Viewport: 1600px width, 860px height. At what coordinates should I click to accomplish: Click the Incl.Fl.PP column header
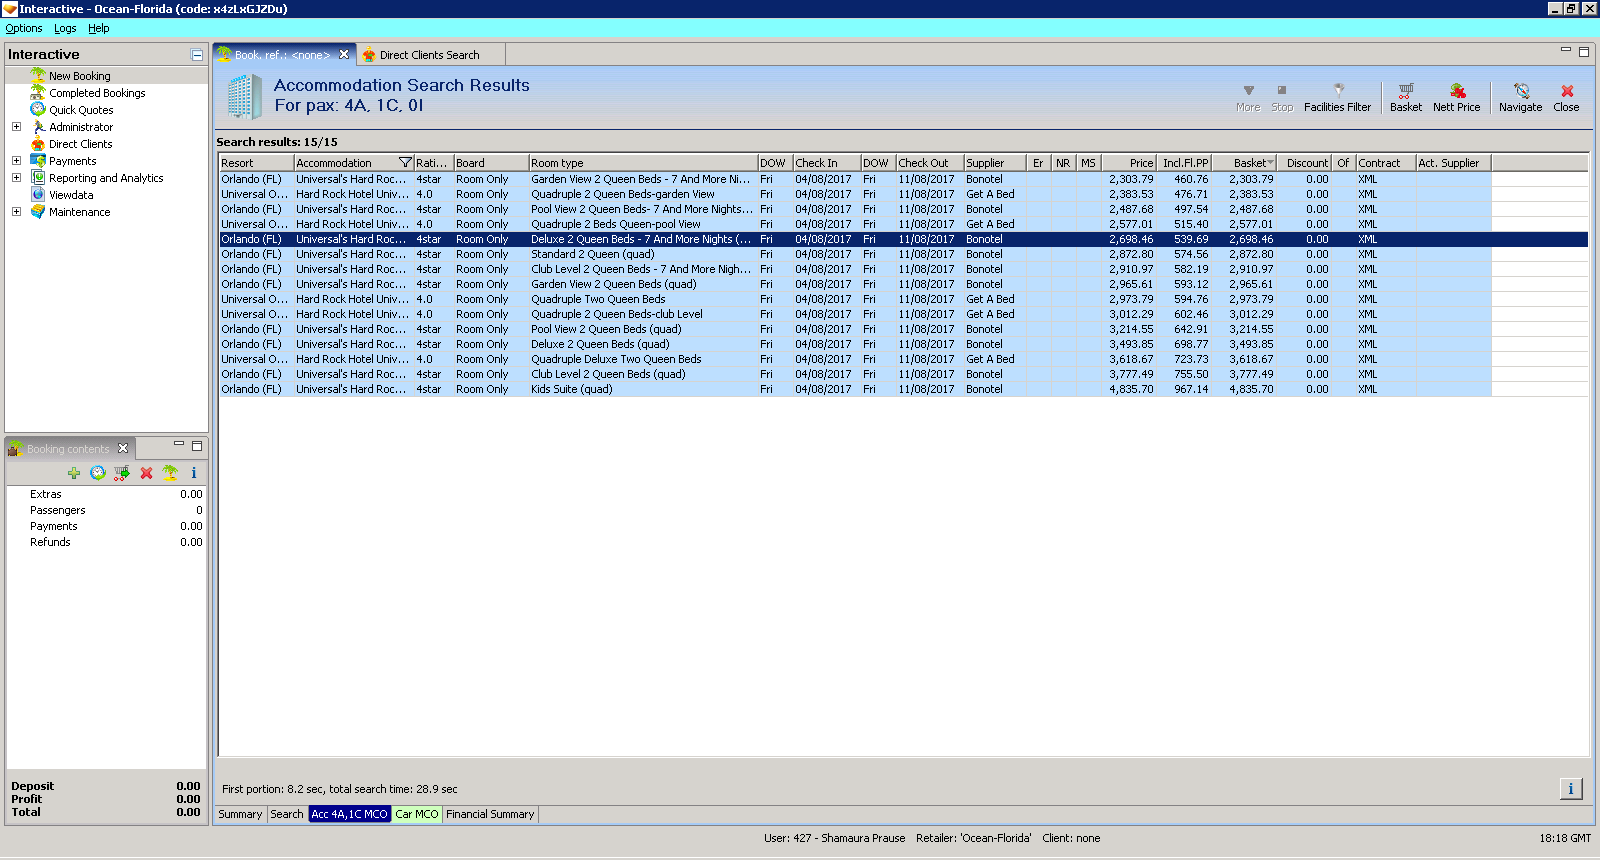1184,163
